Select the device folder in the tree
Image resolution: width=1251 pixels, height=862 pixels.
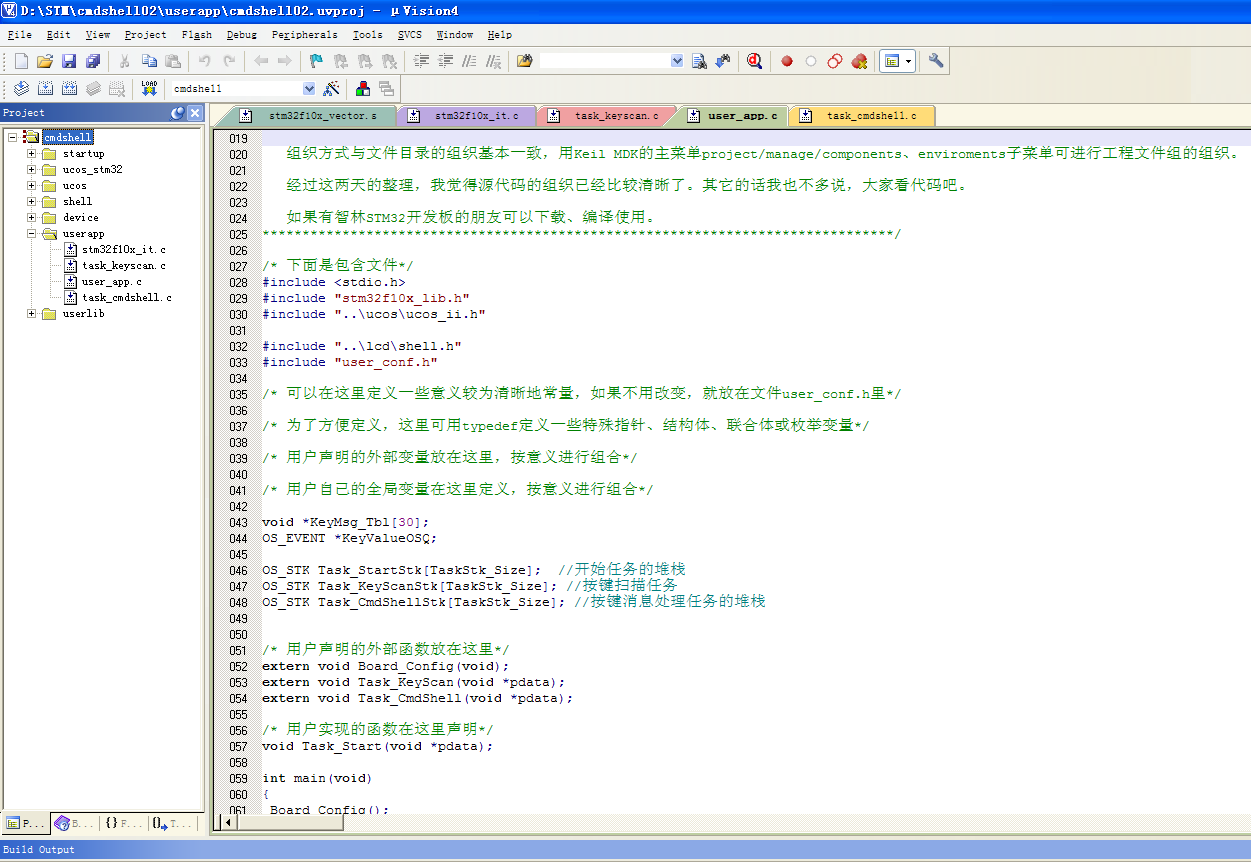click(x=81, y=217)
